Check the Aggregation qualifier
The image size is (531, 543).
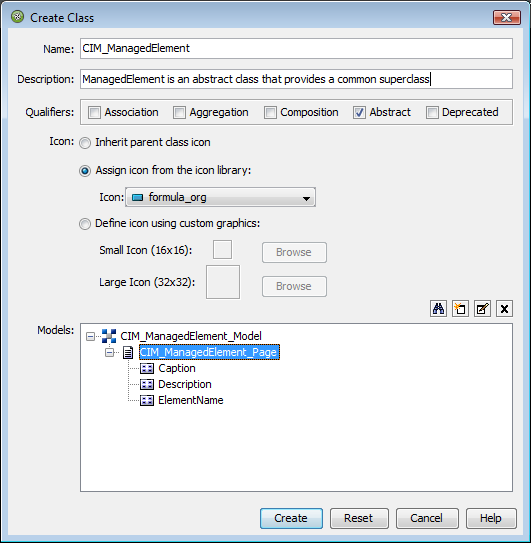[179, 113]
